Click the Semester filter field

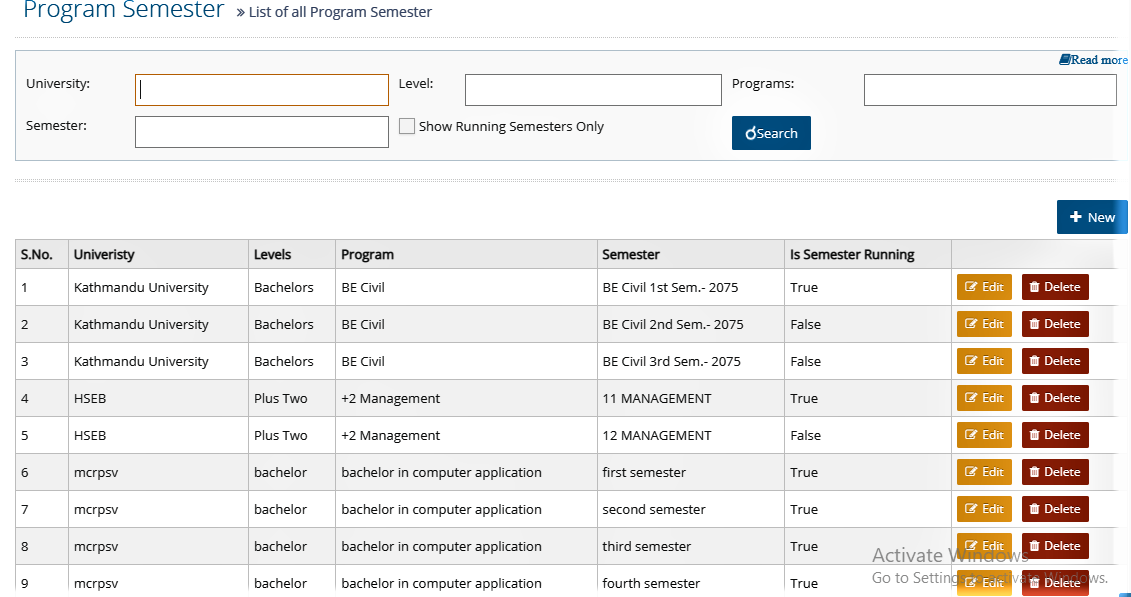click(x=262, y=132)
